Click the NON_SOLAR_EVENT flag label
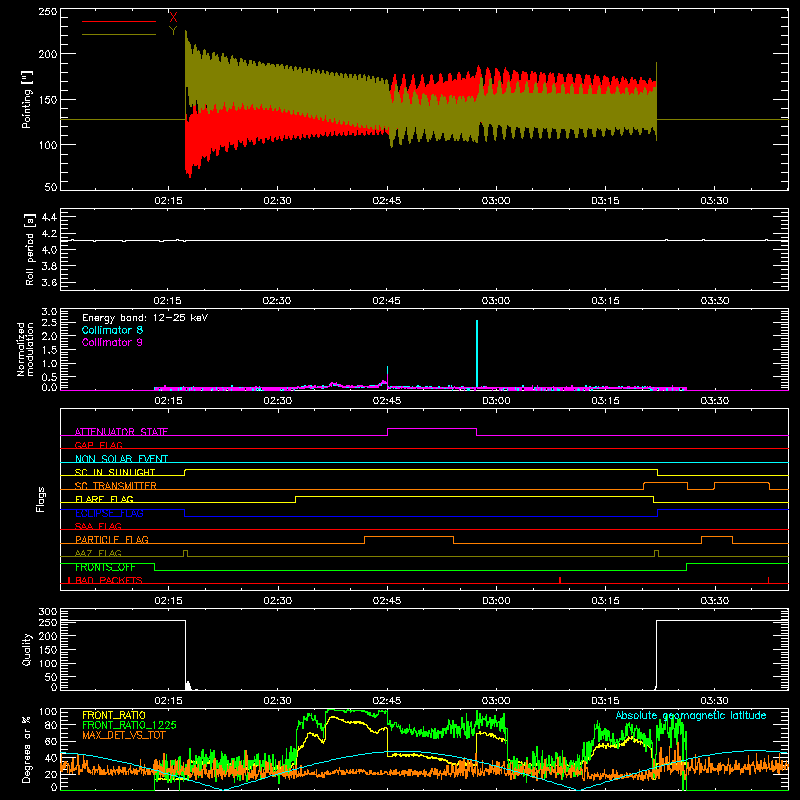 click(121, 459)
